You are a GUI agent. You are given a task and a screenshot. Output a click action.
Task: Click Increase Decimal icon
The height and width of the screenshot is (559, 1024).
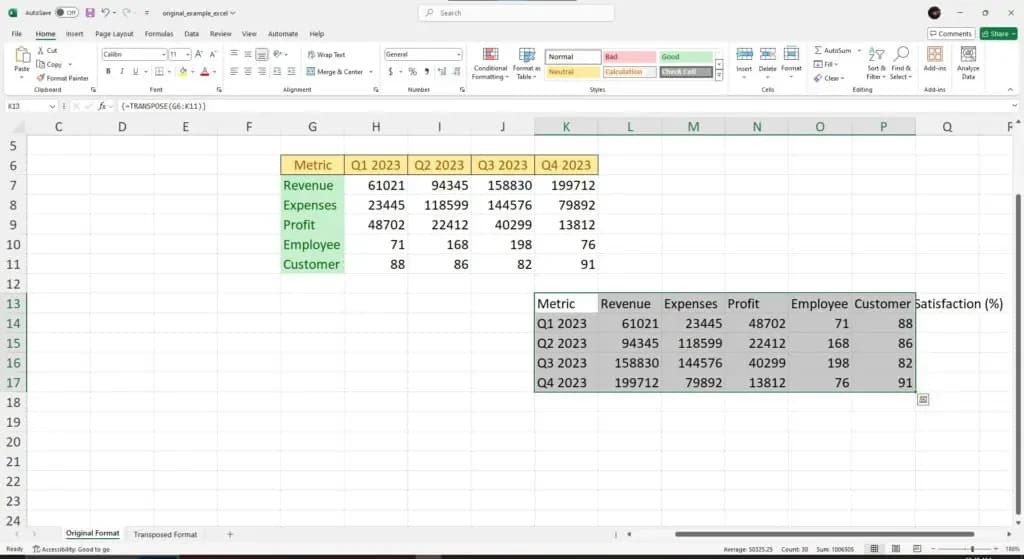point(442,71)
